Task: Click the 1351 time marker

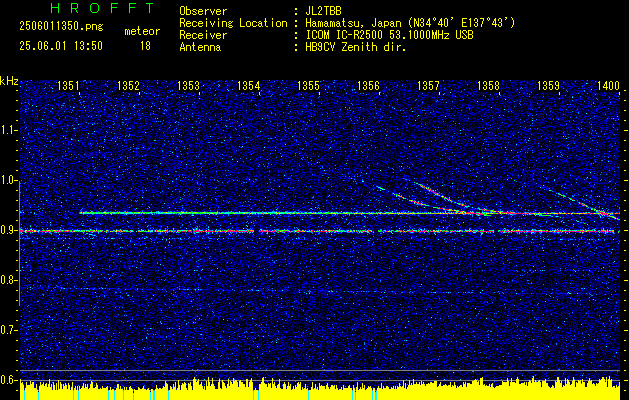Action: coord(68,85)
